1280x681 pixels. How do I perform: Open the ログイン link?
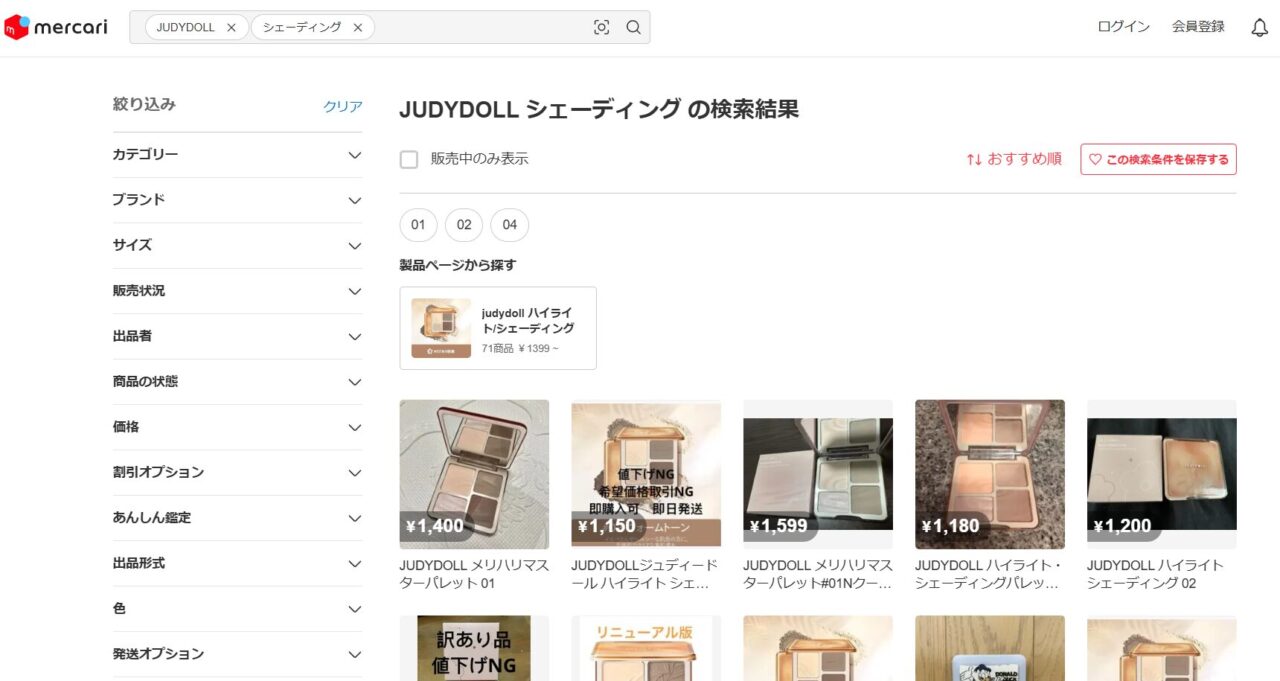(1124, 27)
